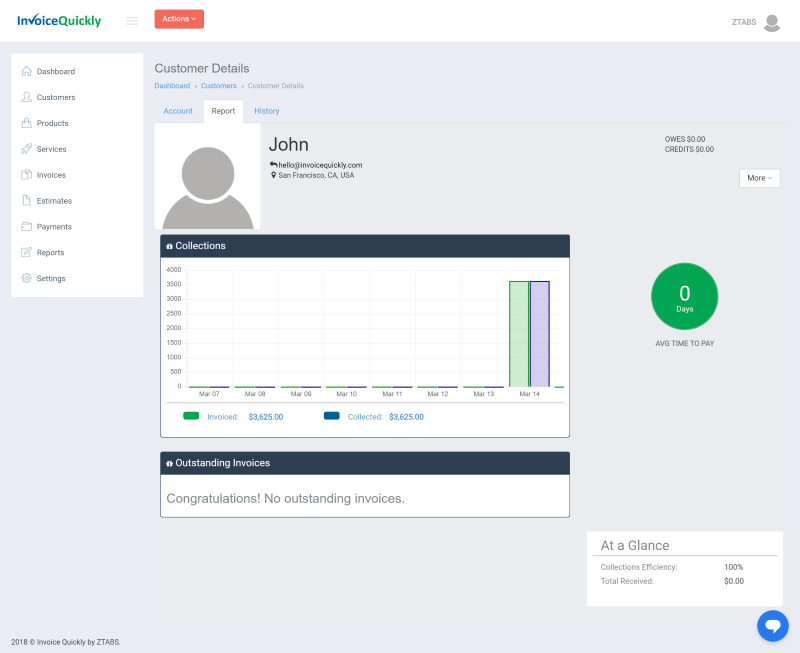
Task: Click the Customers breadcrumb link
Action: click(x=219, y=86)
